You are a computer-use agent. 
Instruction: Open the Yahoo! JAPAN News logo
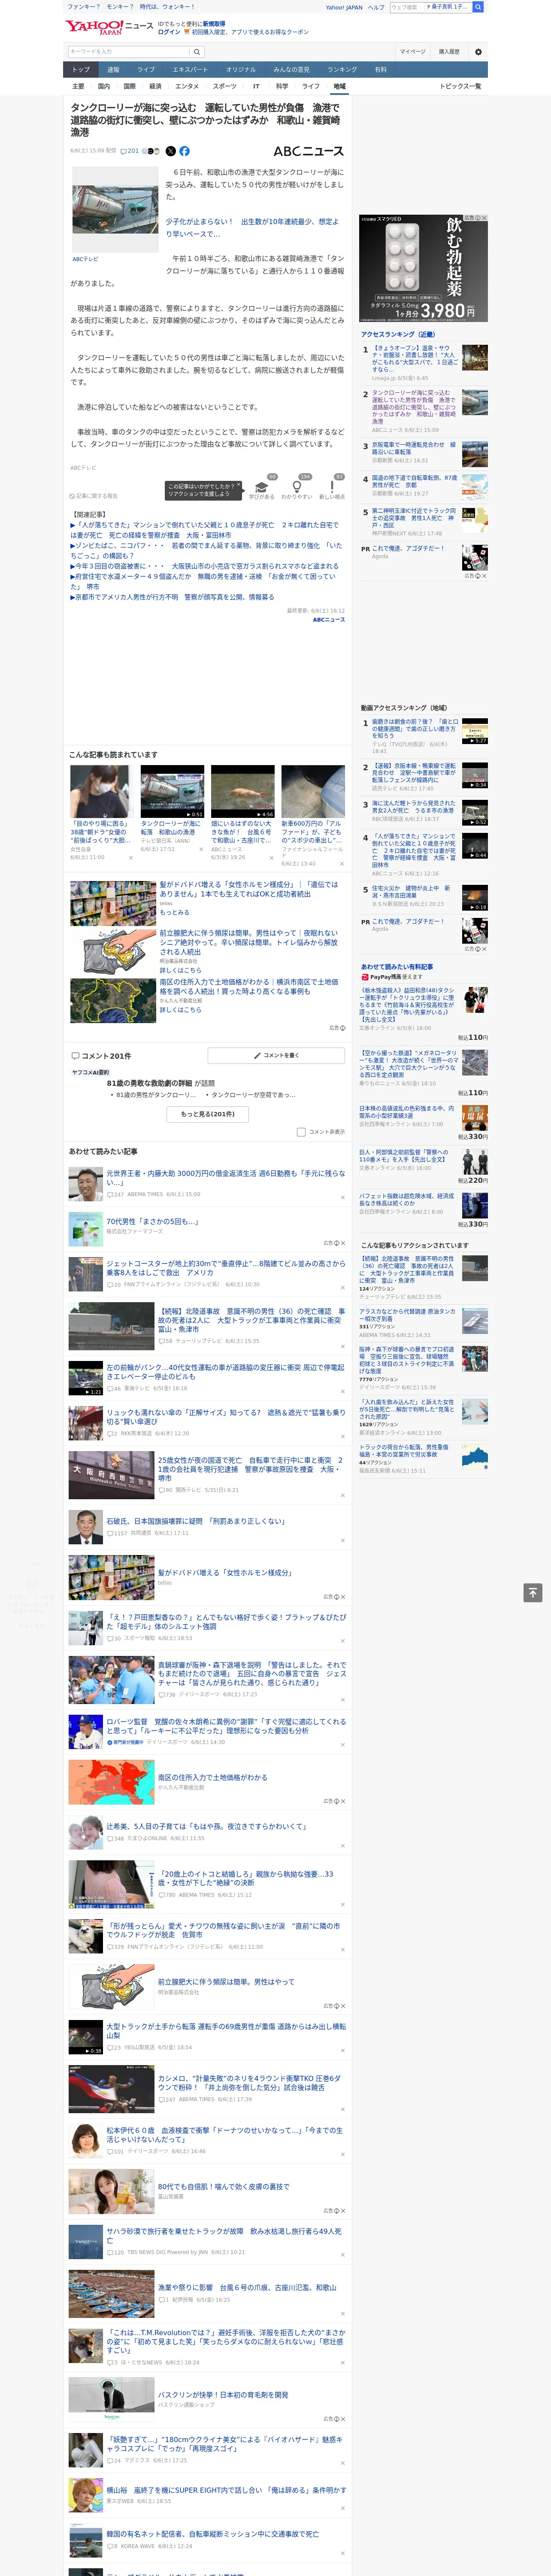110,27
